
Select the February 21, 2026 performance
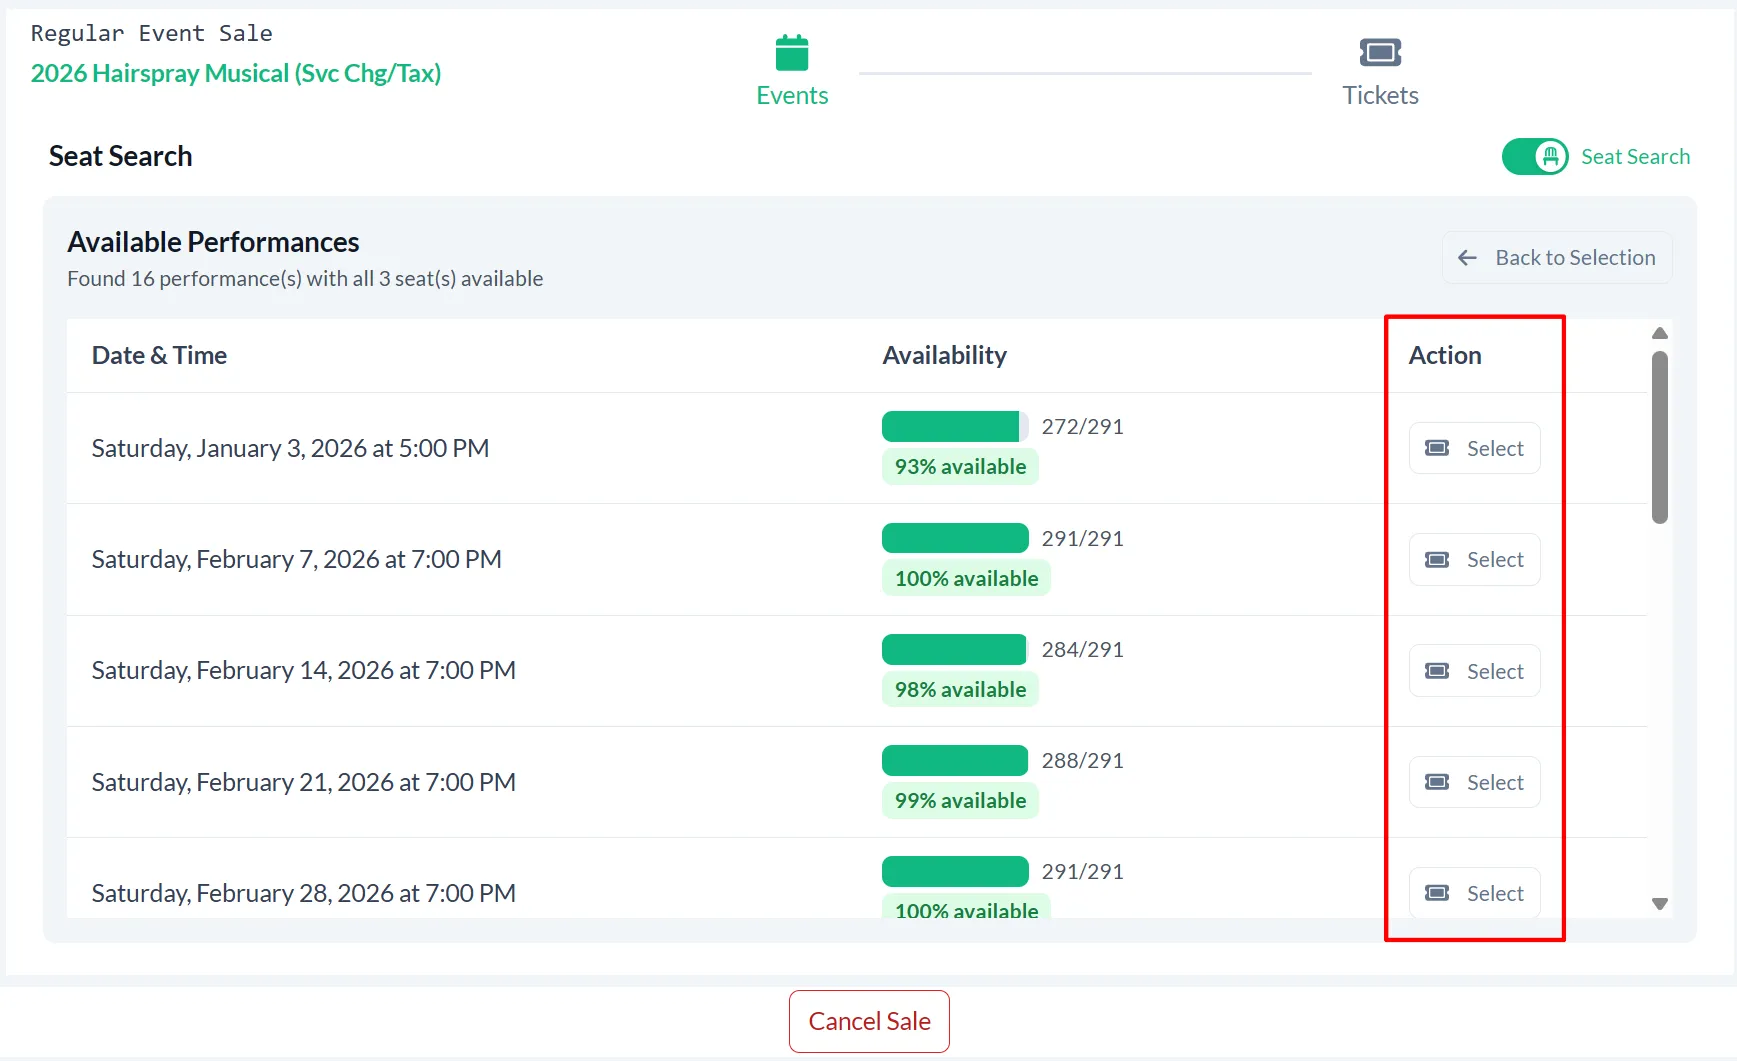[x=1474, y=782]
